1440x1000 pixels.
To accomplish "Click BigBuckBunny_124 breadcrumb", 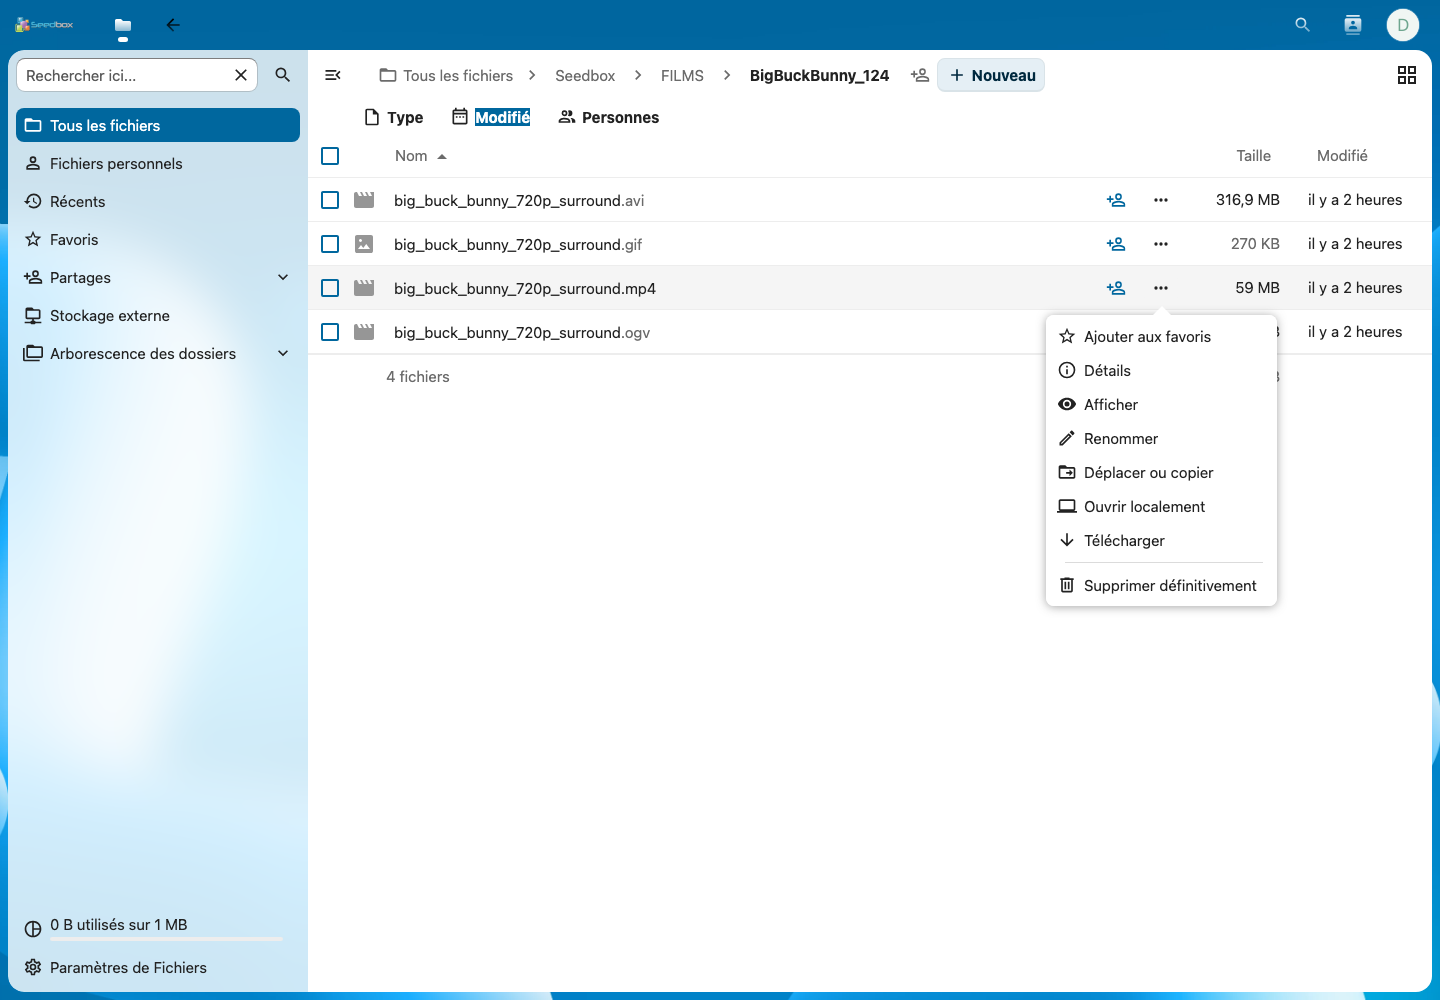I will [x=819, y=75].
